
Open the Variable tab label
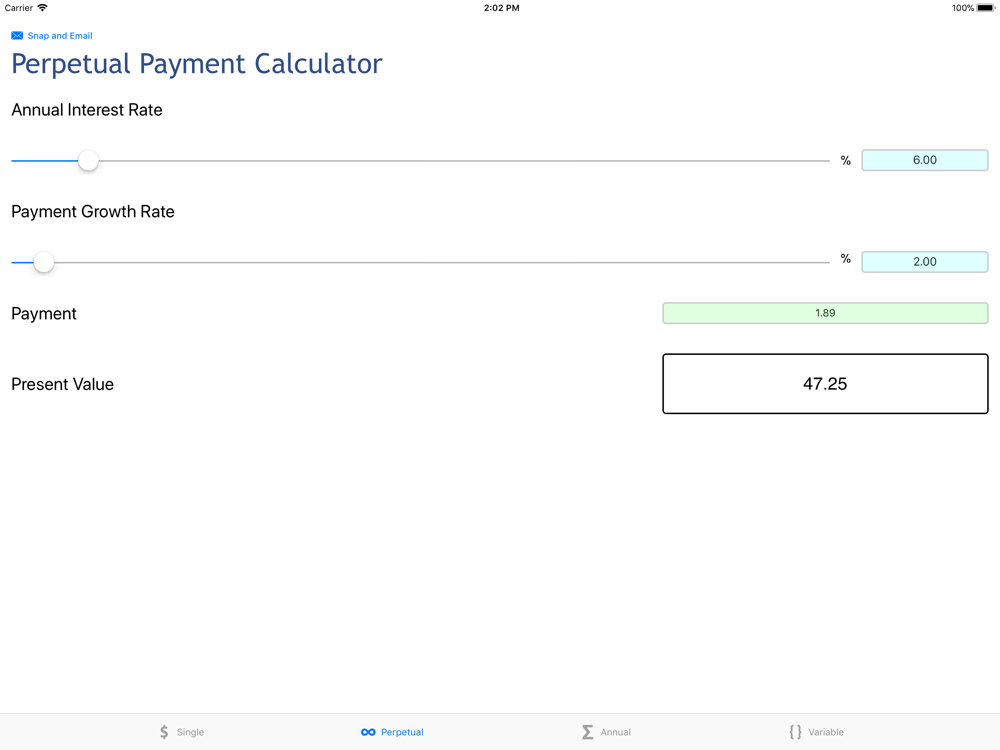pos(826,732)
